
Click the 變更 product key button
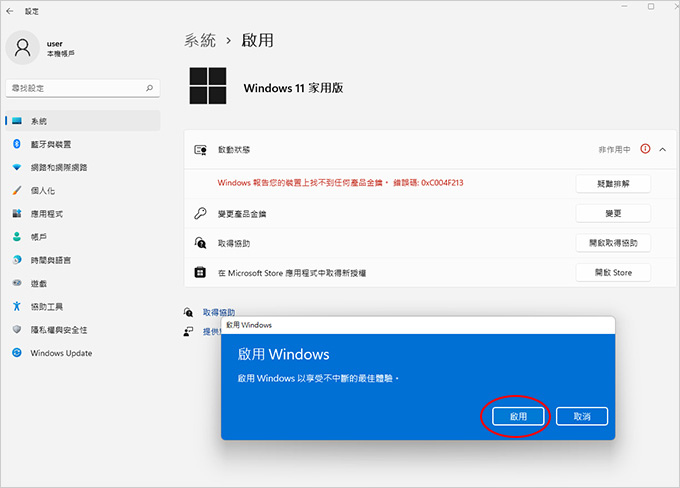tap(613, 213)
